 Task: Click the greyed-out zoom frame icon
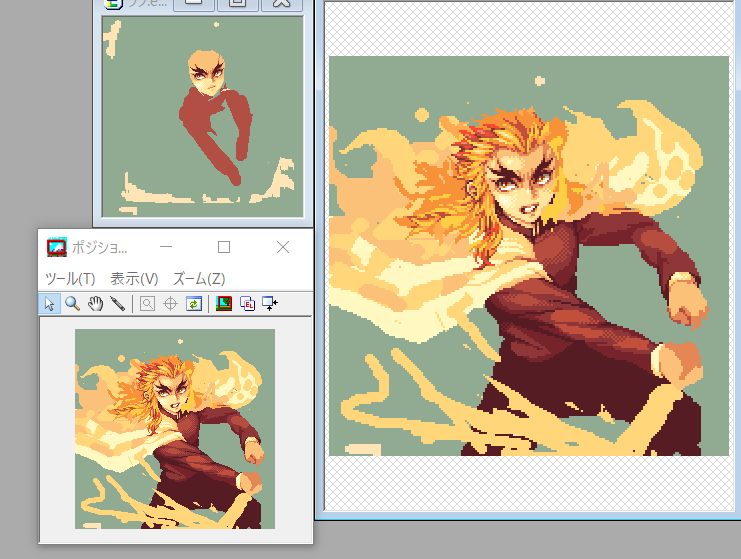tap(147, 303)
